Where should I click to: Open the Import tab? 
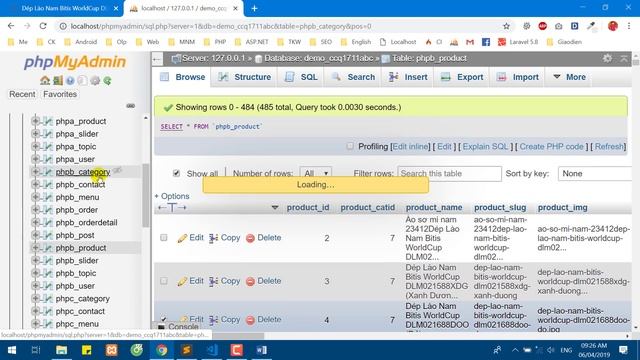[518, 77]
